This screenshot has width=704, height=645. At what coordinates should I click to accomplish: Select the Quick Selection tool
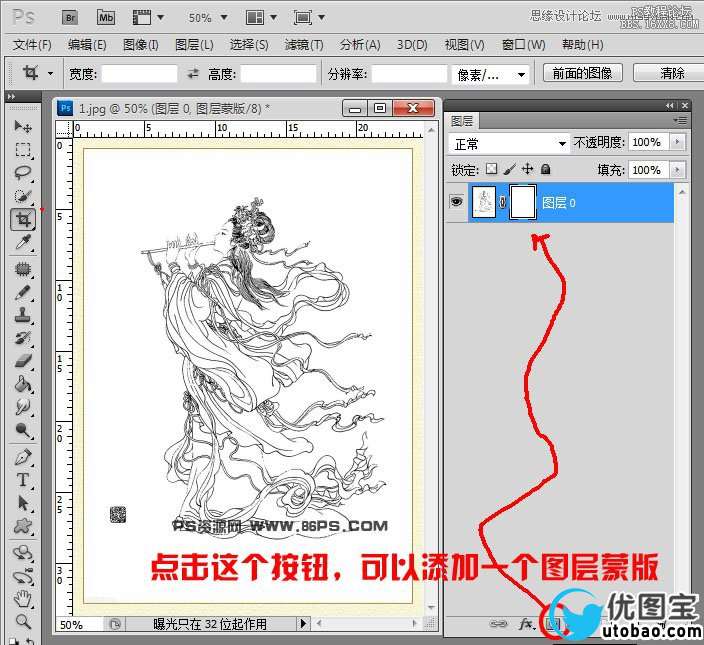(23, 196)
